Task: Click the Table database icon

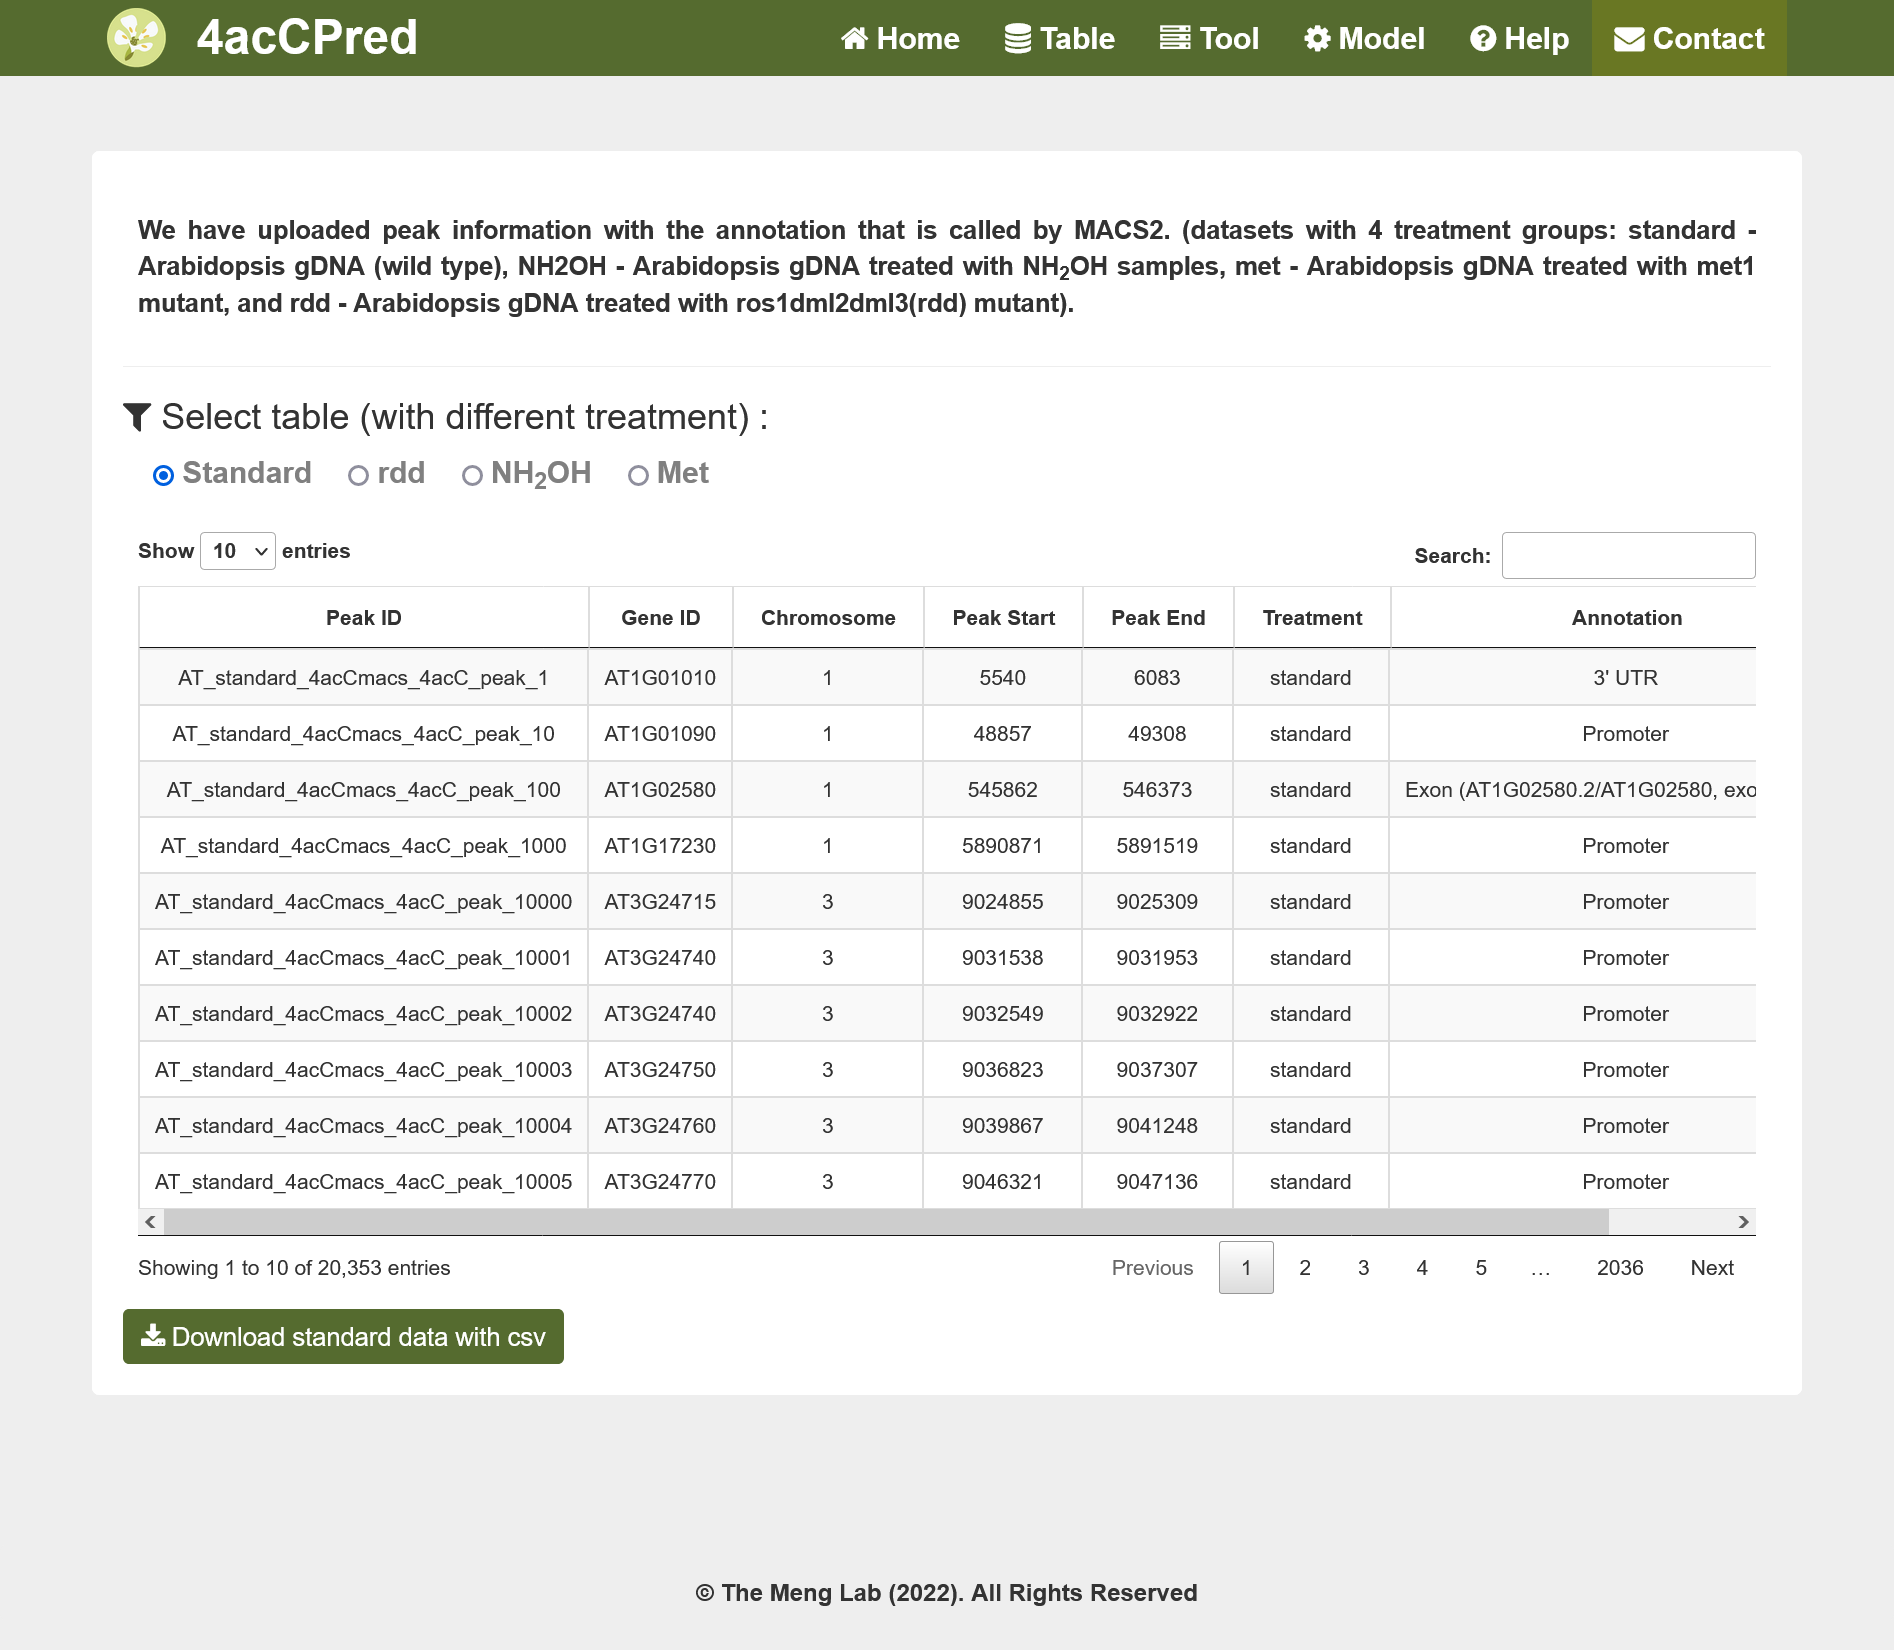Action: click(1018, 38)
